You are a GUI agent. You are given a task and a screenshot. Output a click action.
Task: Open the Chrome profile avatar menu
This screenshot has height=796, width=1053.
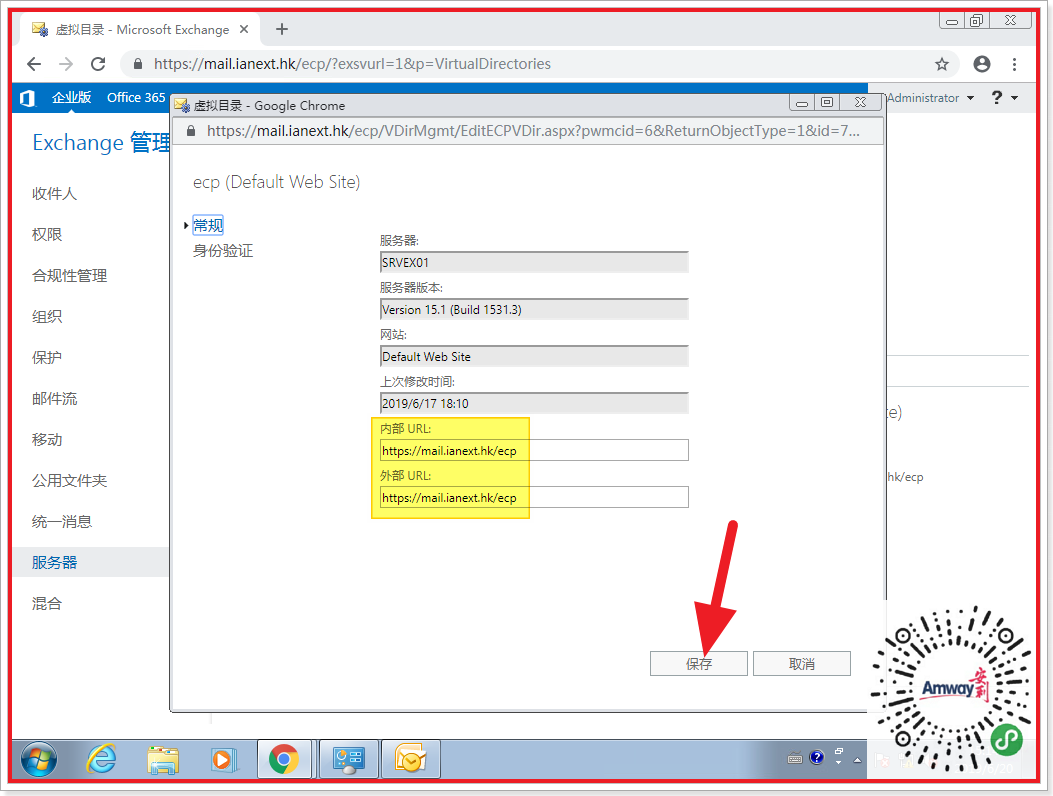982,64
